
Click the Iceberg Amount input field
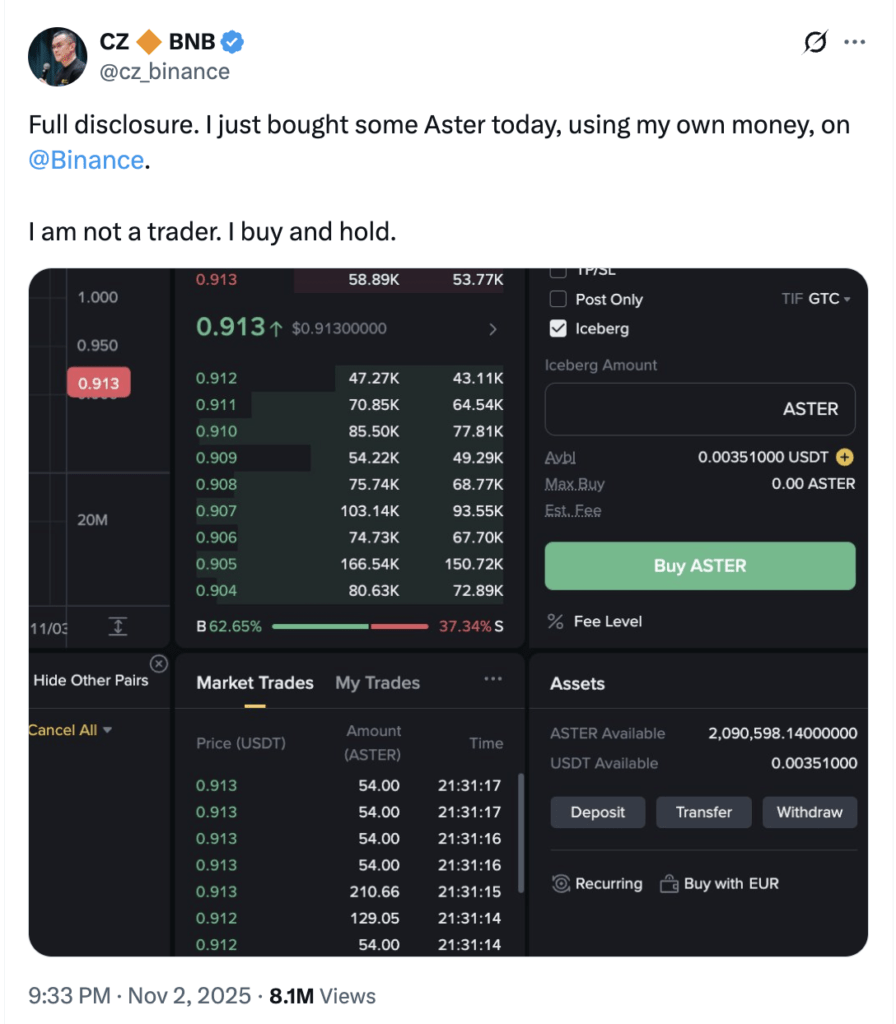pos(699,409)
